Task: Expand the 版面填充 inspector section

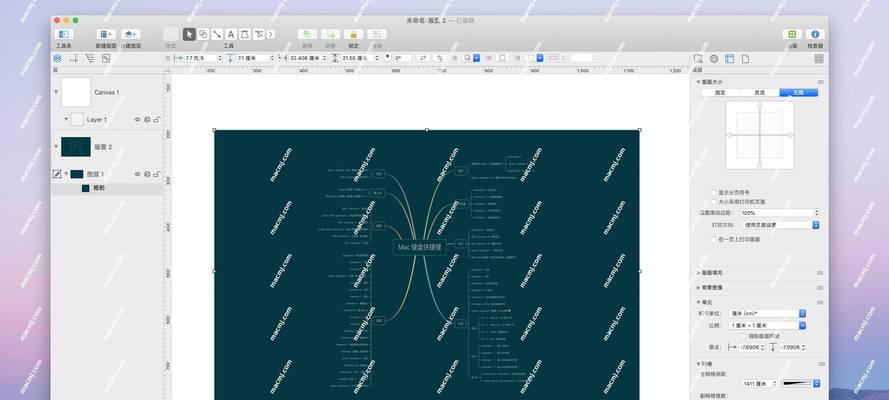Action: (698, 273)
